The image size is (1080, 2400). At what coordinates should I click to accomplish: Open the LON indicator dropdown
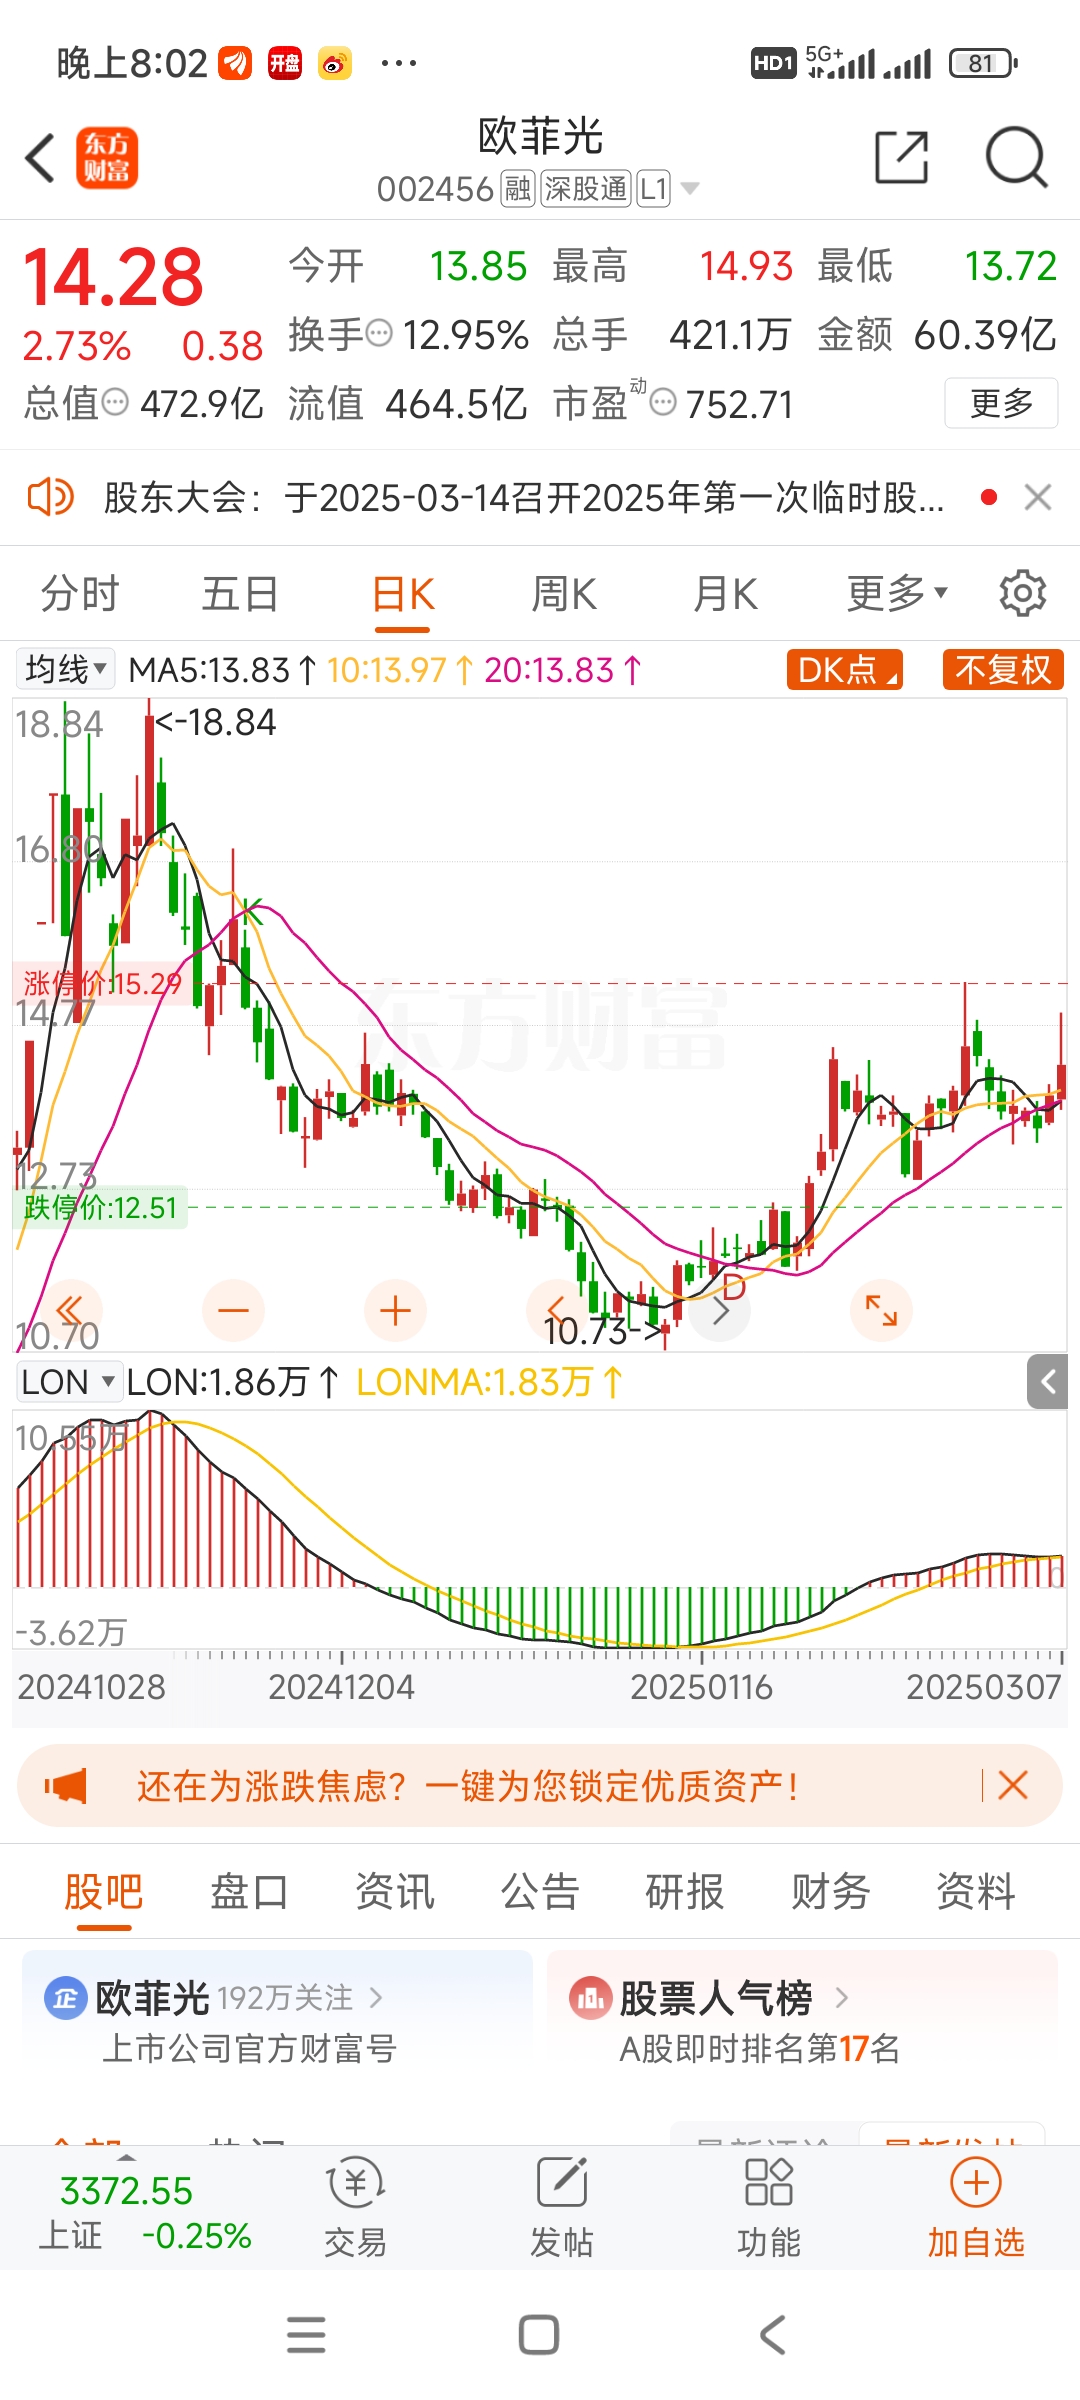pyautogui.click(x=68, y=1382)
